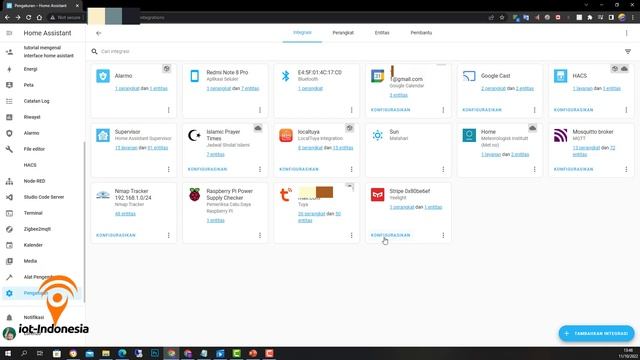Open Terminal in sidebar
The height and width of the screenshot is (360, 640).
[x=33, y=213]
